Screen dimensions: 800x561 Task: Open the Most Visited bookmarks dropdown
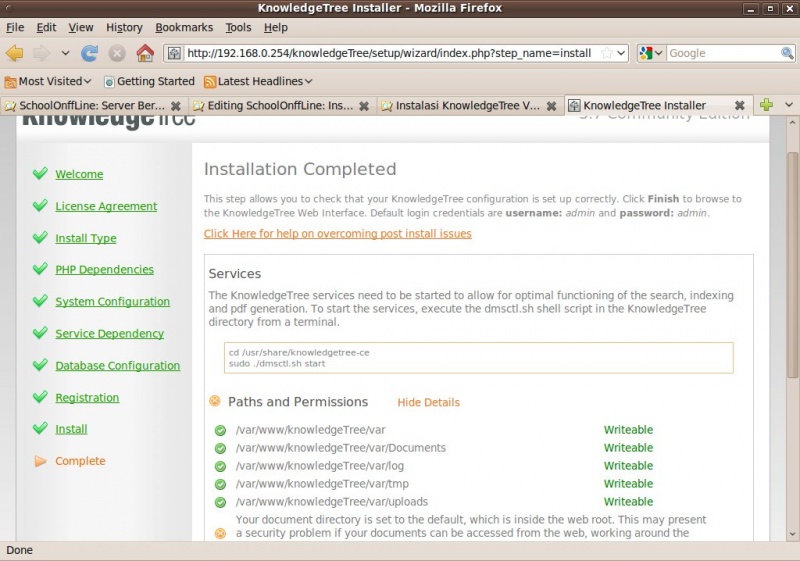pyautogui.click(x=48, y=81)
